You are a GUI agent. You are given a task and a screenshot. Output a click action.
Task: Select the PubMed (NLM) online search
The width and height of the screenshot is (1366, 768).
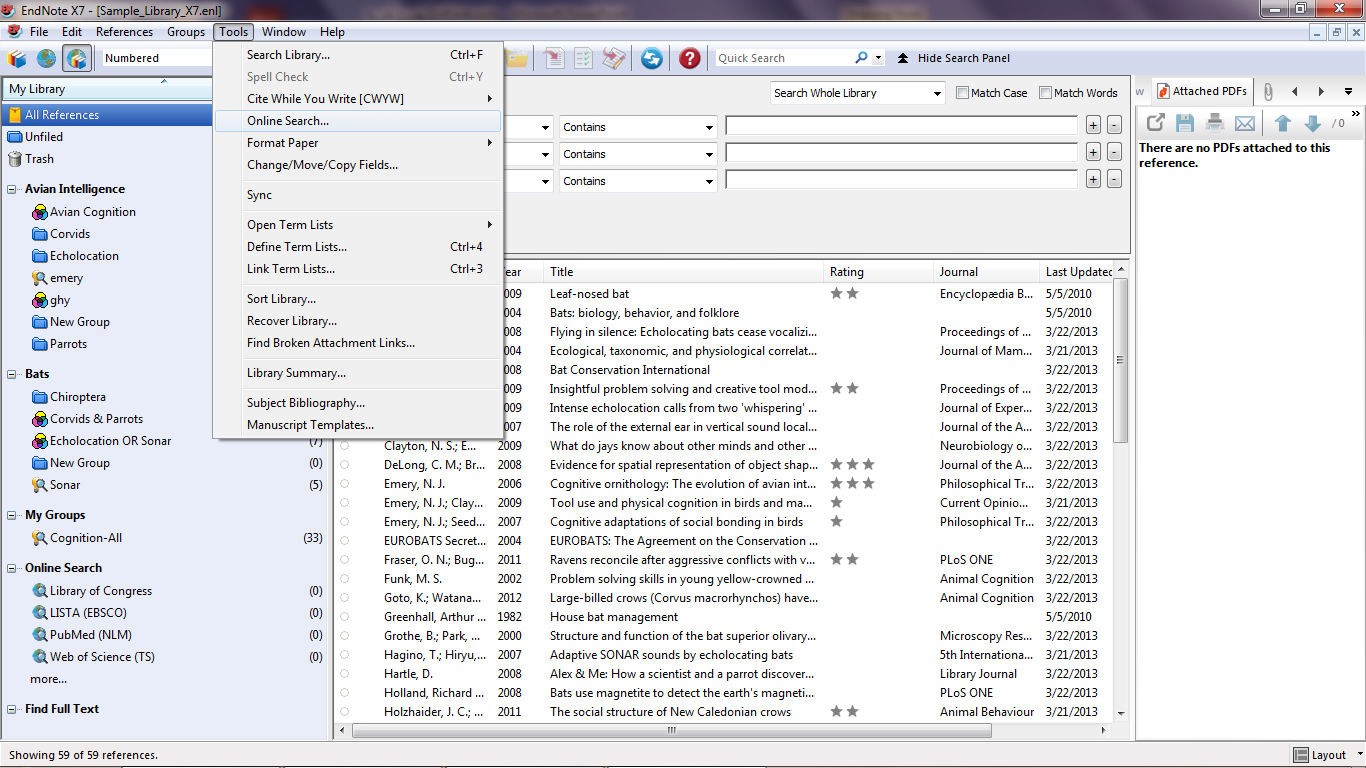pyautogui.click(x=90, y=635)
